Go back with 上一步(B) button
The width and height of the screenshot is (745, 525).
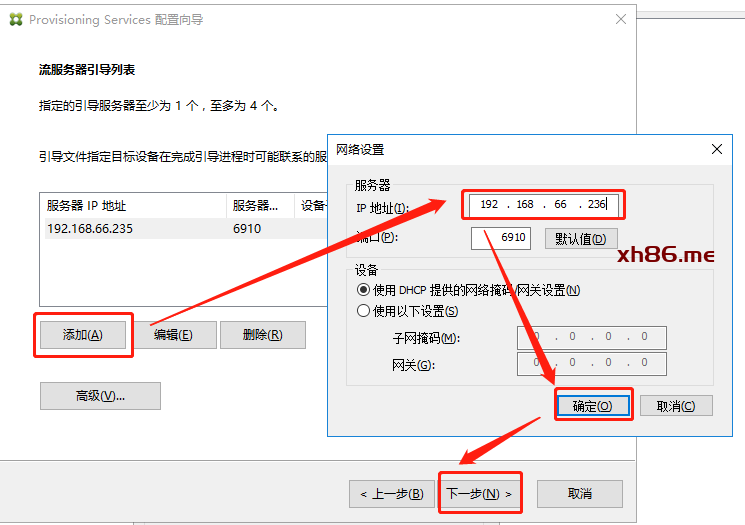(x=392, y=494)
